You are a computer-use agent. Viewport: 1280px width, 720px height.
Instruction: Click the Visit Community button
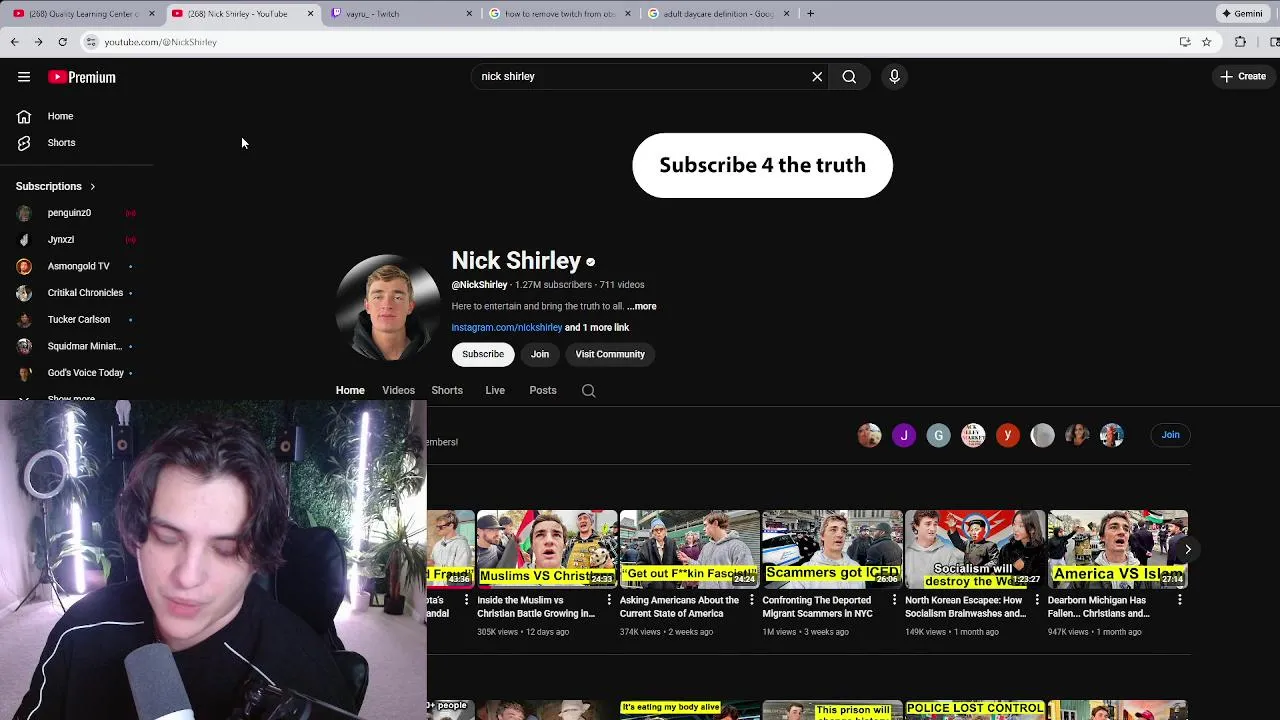[x=610, y=354]
